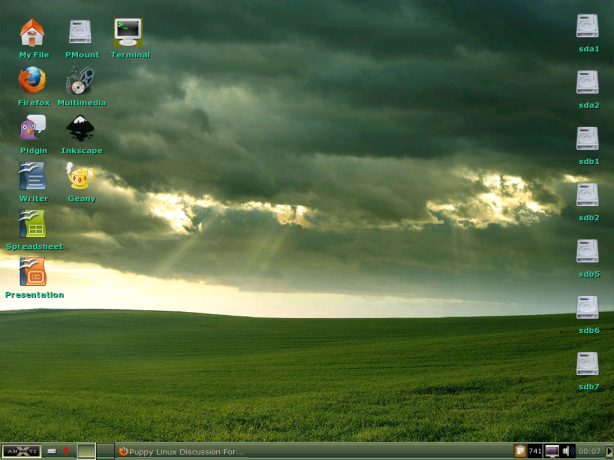Open the AntiX start menu button
This screenshot has width=614, height=460.
21,451
